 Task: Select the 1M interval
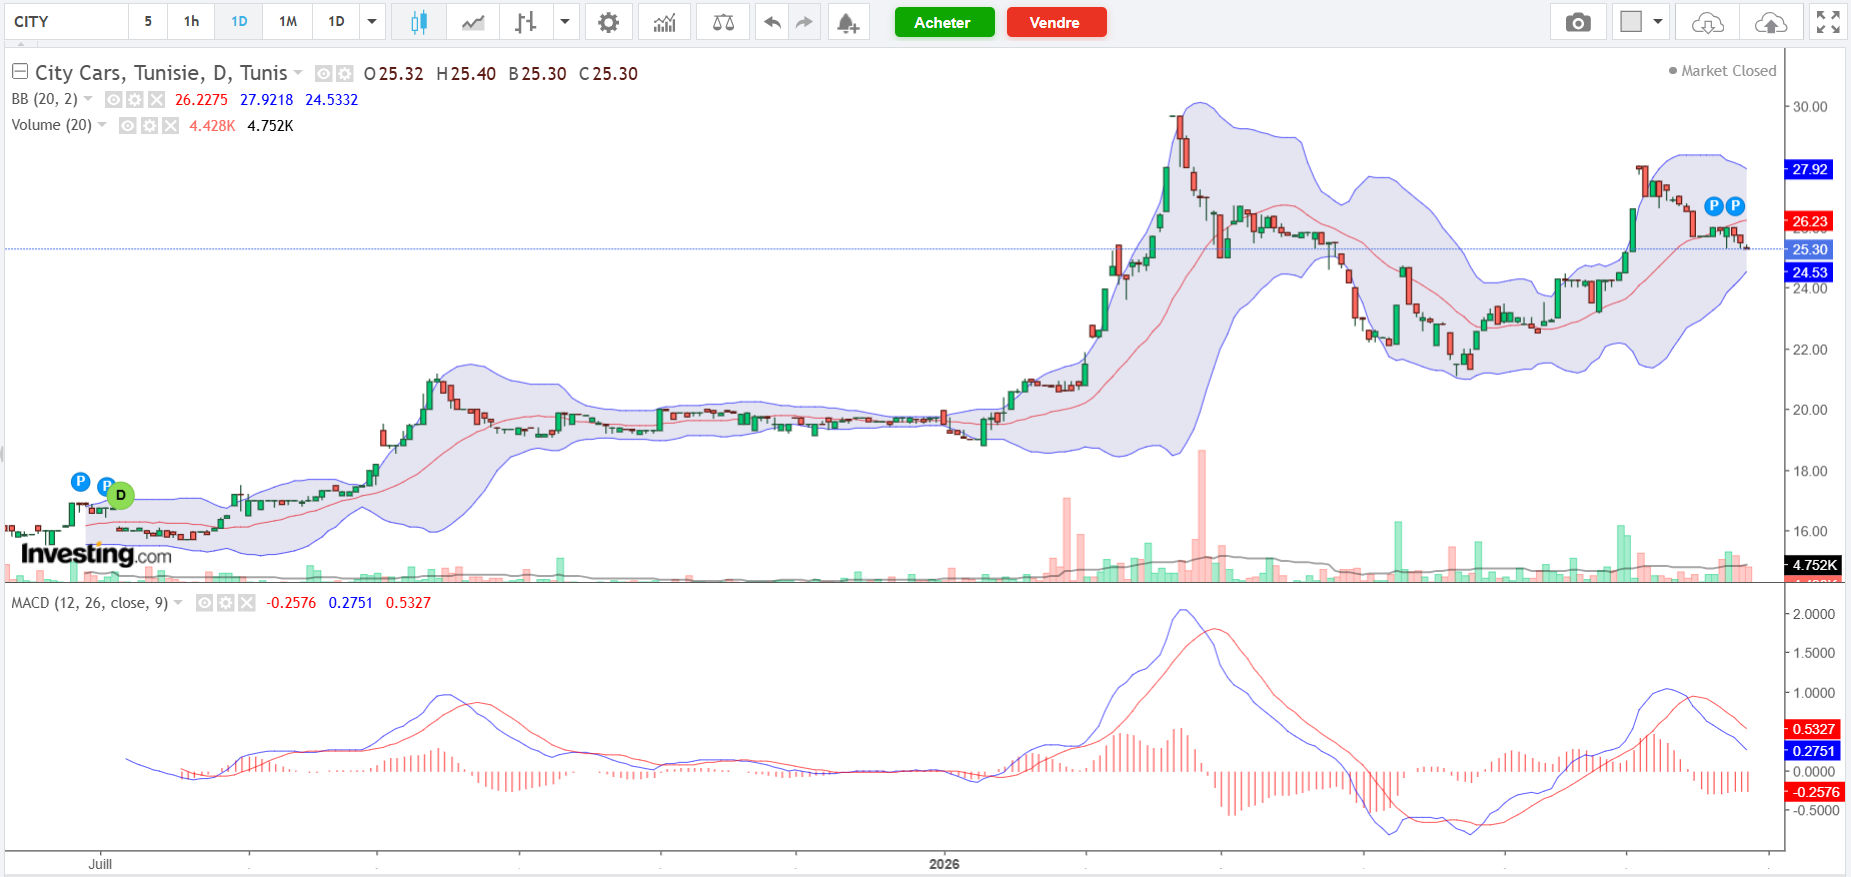pos(288,22)
